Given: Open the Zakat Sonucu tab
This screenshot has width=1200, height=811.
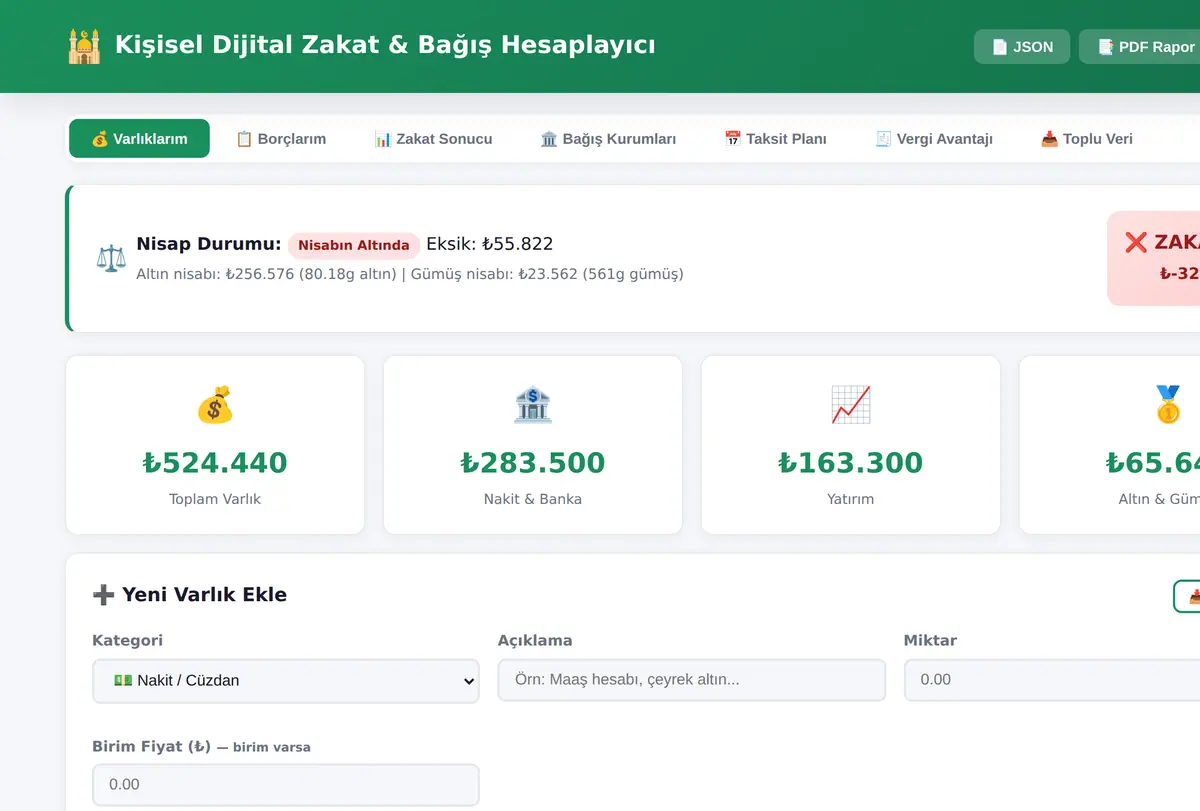Looking at the screenshot, I should point(433,139).
